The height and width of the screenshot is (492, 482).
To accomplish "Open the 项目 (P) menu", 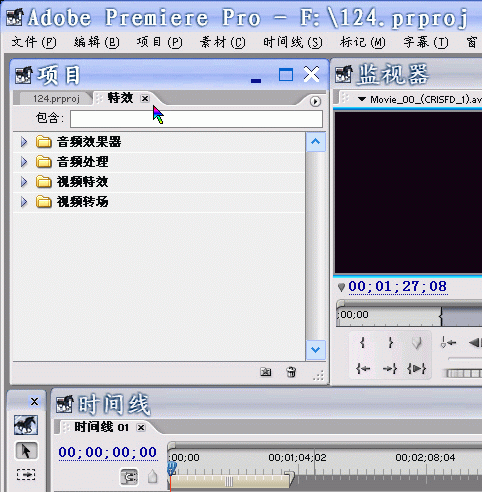I will point(159,42).
